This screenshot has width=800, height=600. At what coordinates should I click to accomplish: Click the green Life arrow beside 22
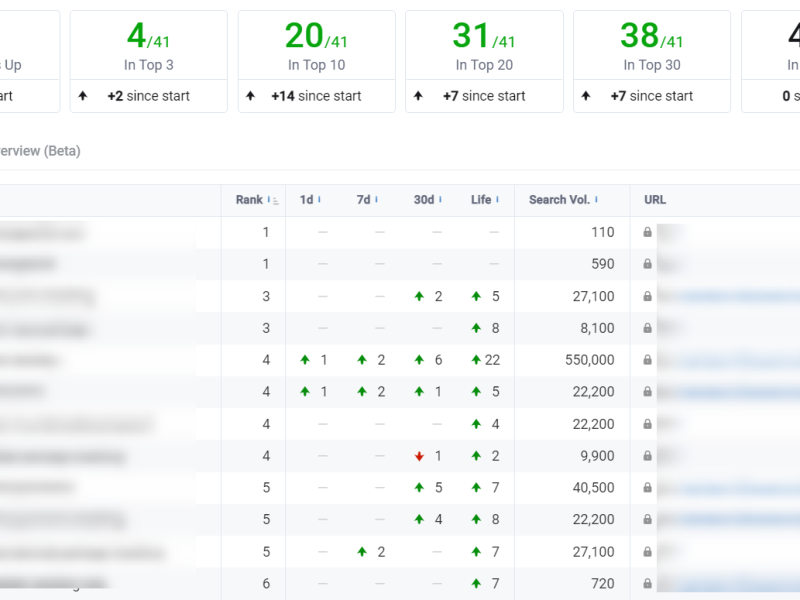(x=476, y=360)
